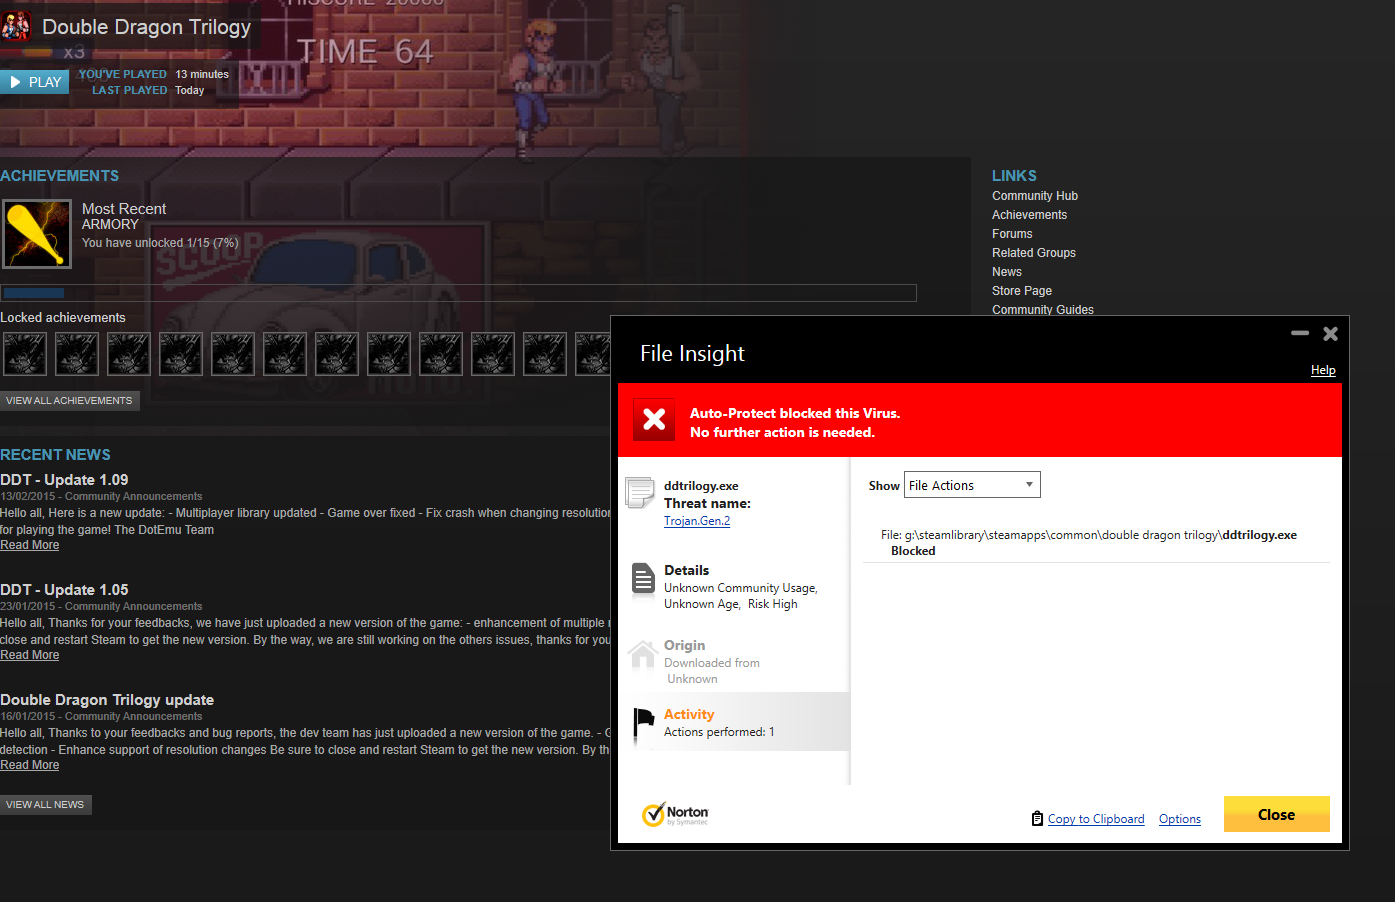The width and height of the screenshot is (1395, 902).
Task: Go to the Store Page link
Action: [x=1022, y=291]
